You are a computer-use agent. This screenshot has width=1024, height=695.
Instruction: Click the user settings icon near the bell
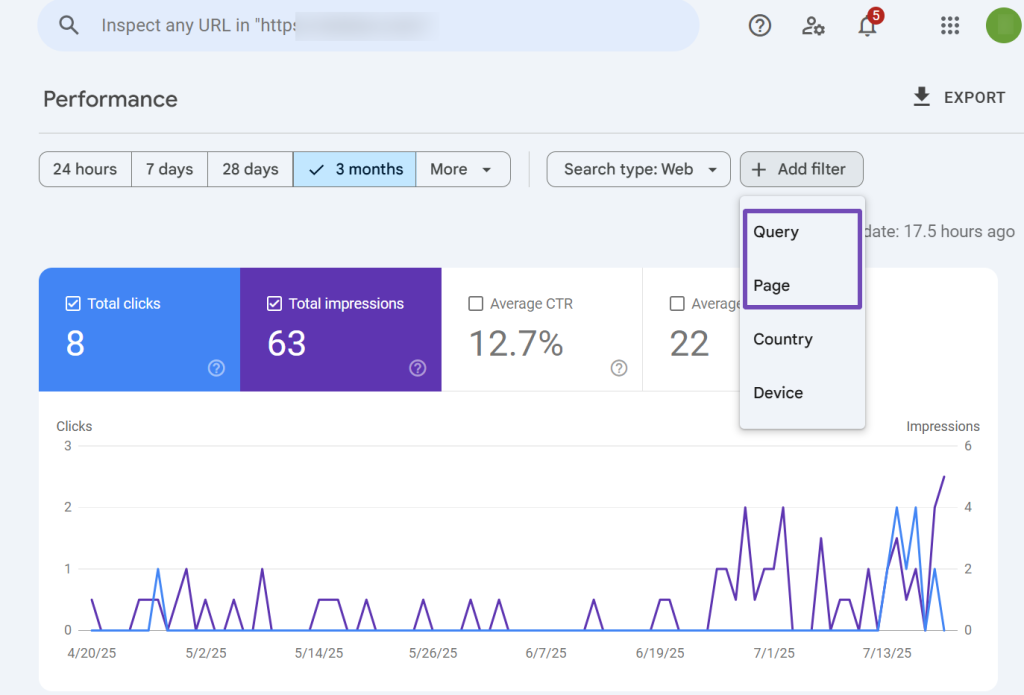813,26
